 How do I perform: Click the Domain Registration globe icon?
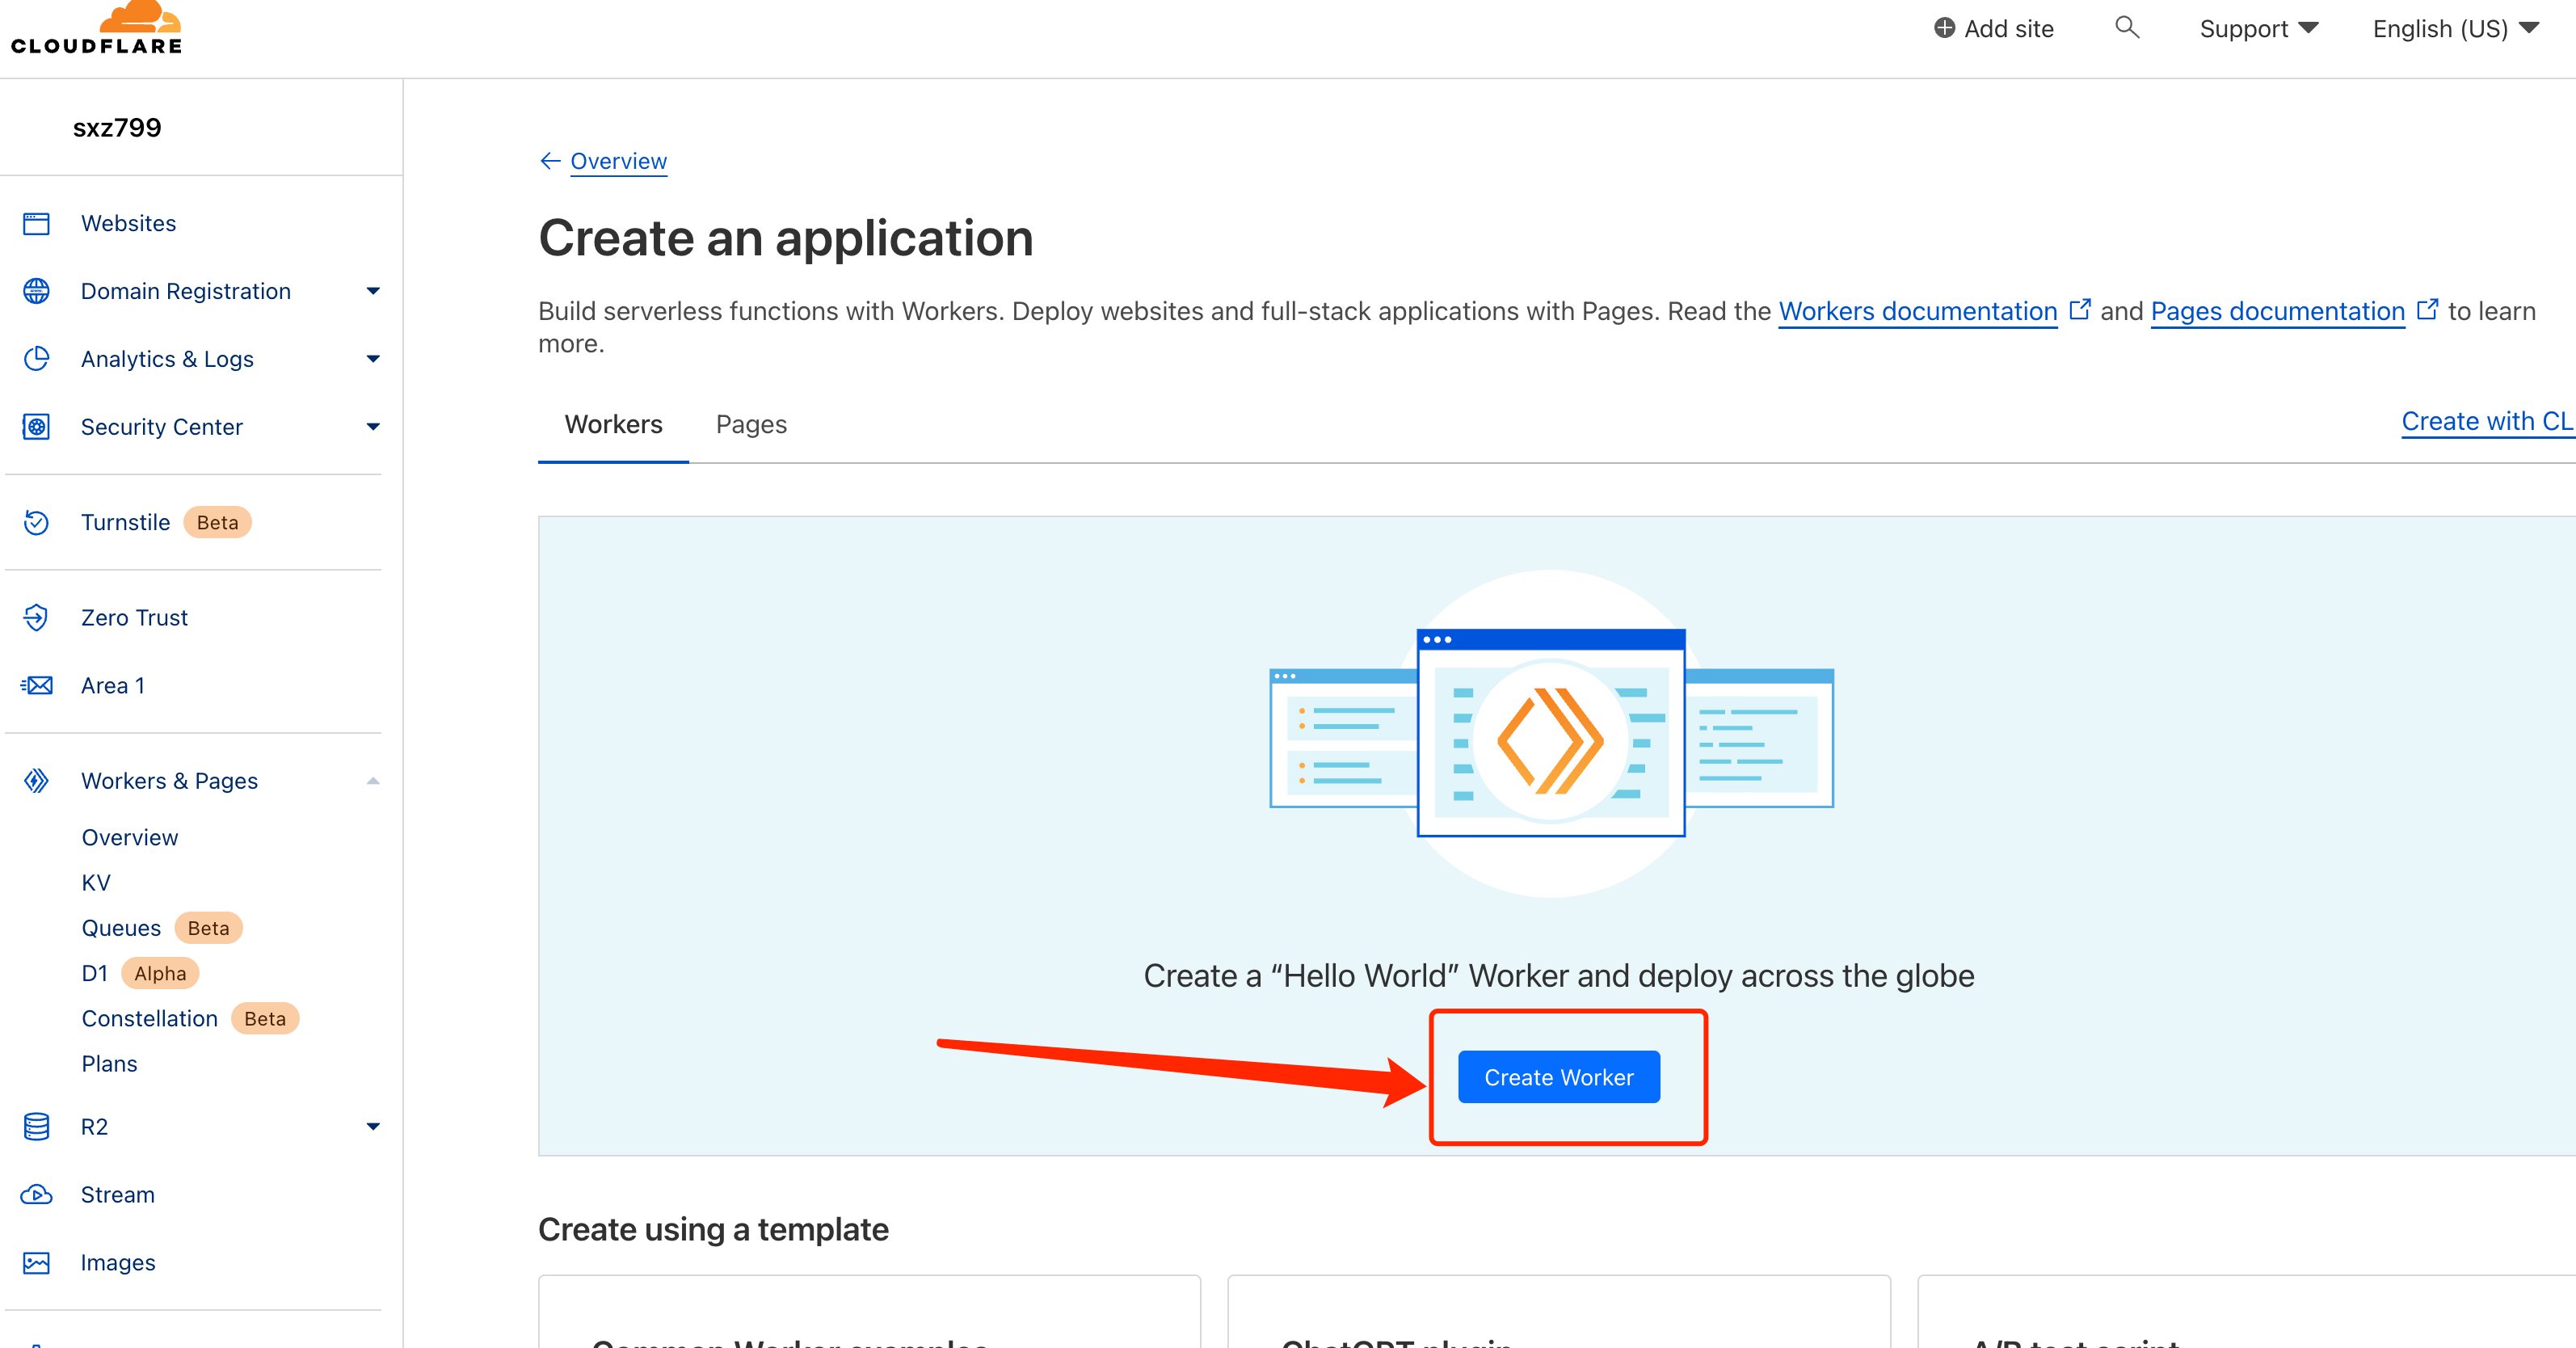[37, 291]
